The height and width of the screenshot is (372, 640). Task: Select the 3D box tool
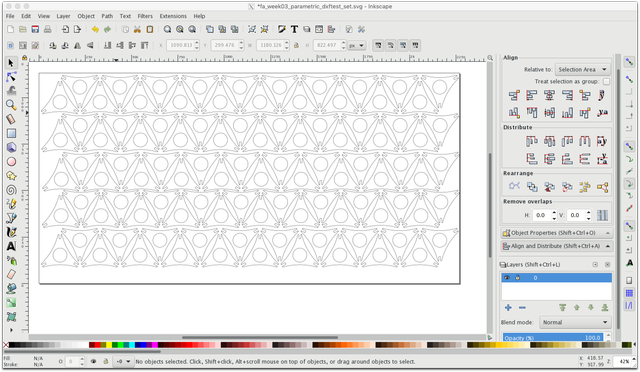[11, 147]
